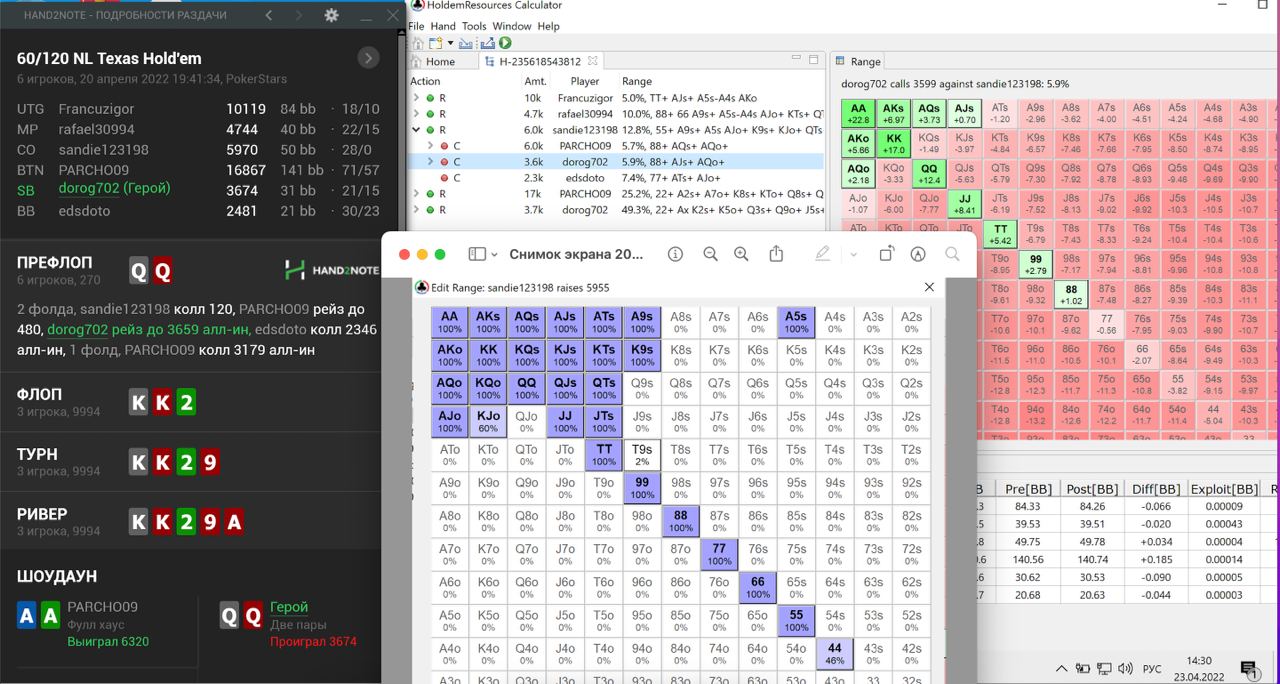
Task: Expand the PARCHO09 raise 17k row
Action: 417,193
